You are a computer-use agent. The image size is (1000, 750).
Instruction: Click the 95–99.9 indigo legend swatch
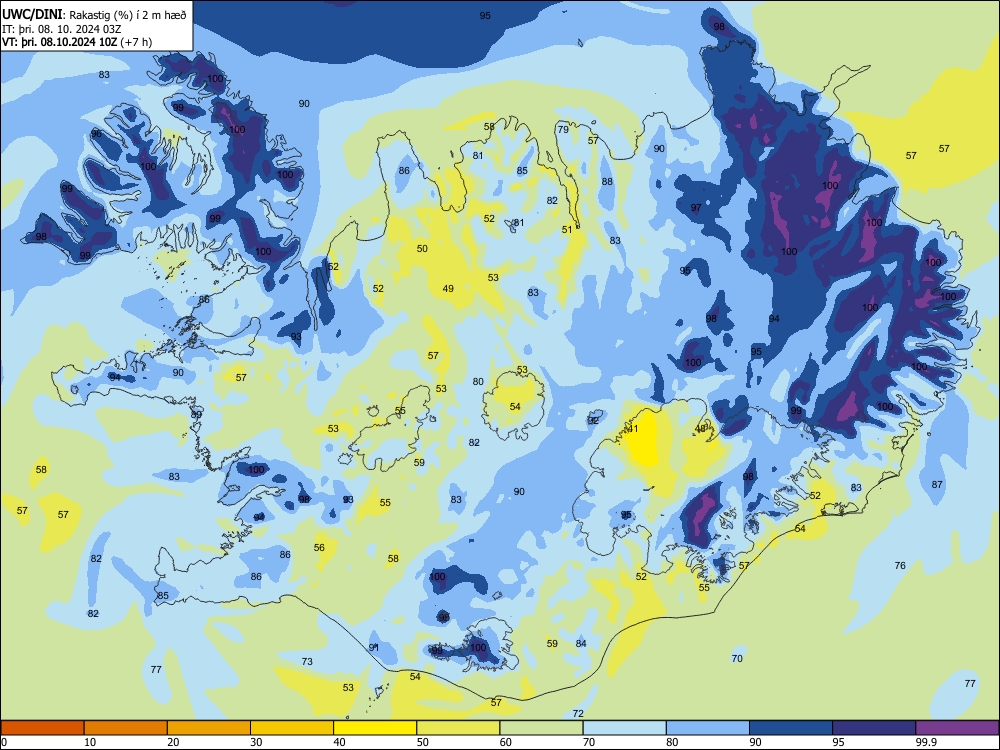coord(874,728)
